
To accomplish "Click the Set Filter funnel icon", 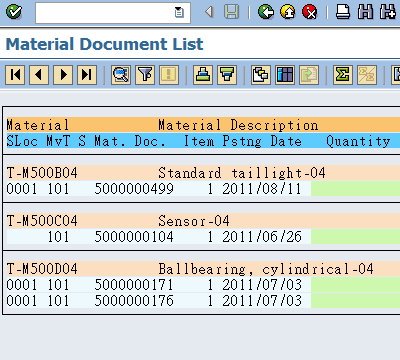I will tap(145, 75).
